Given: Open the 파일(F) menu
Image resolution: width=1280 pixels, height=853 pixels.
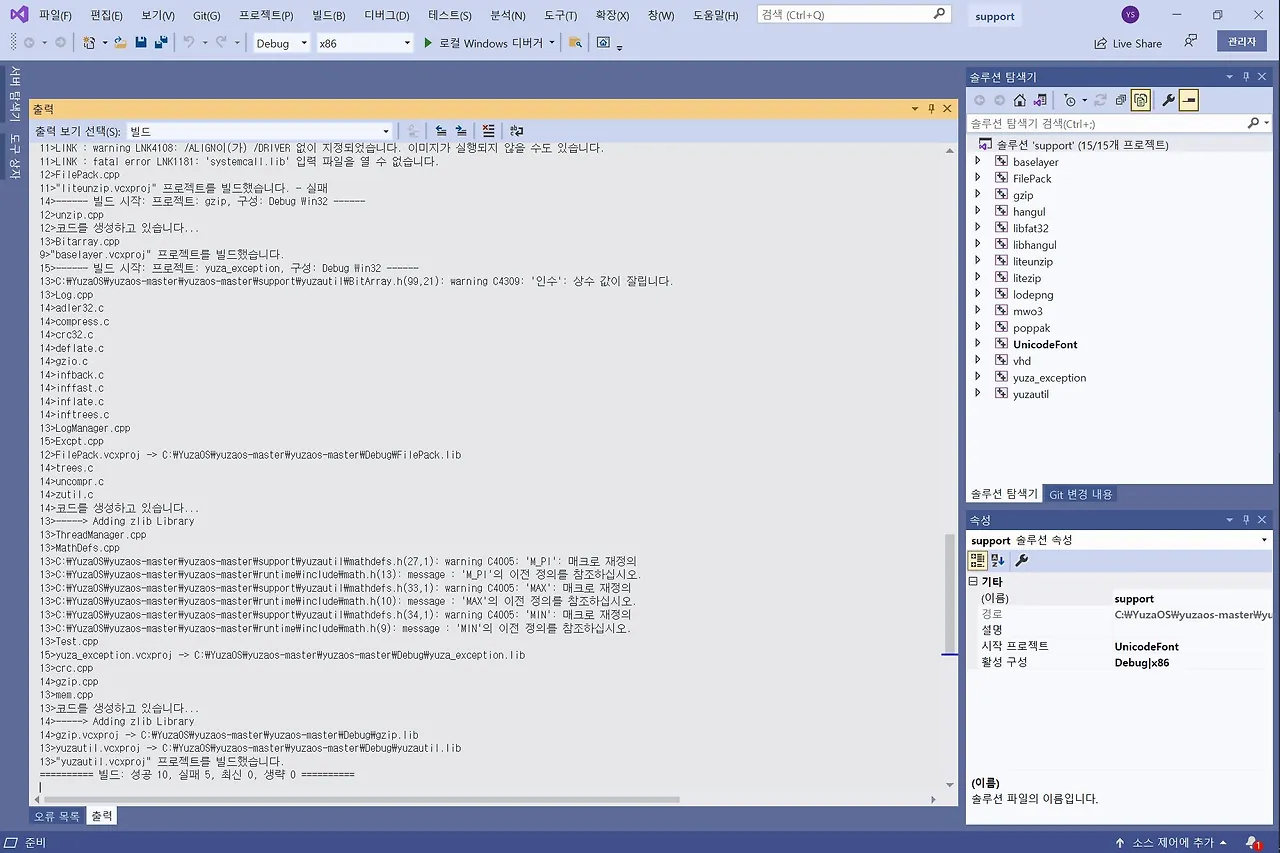Looking at the screenshot, I should coord(55,15).
